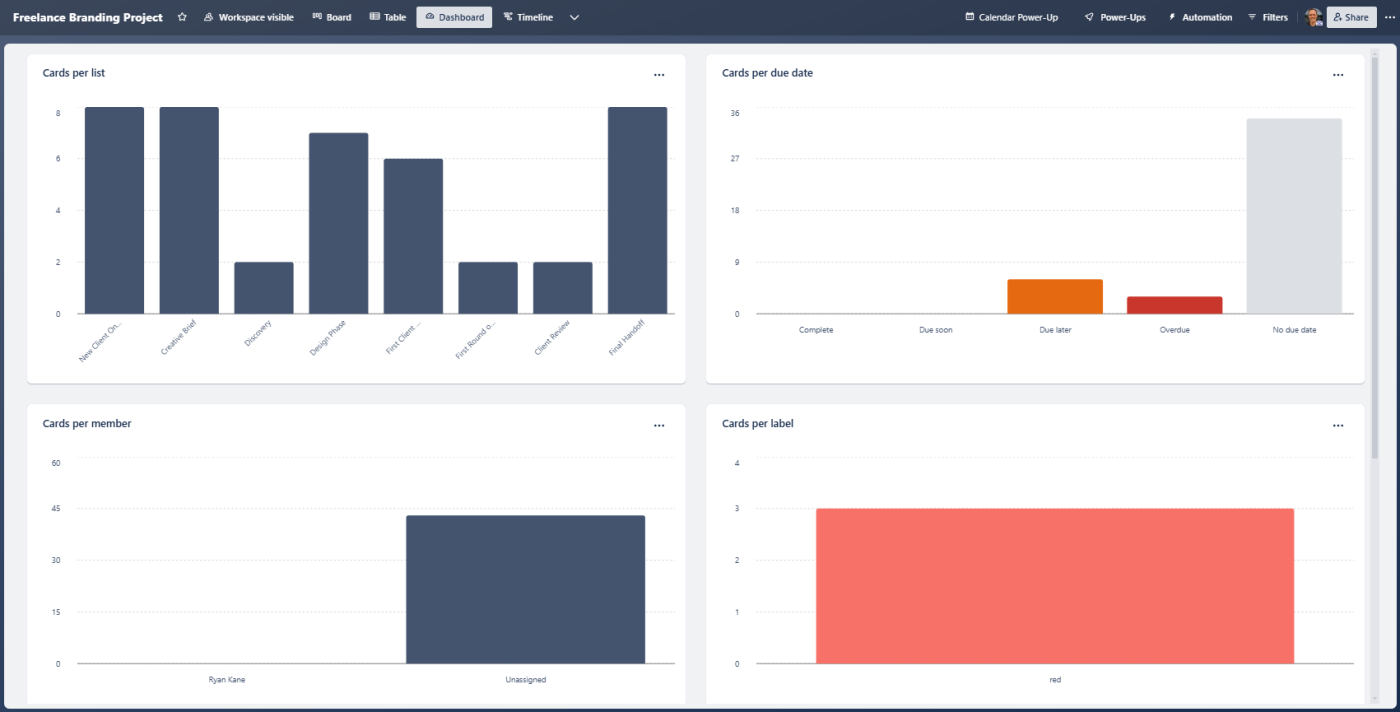Click the grey No due date bar
This screenshot has height=712, width=1400.
coord(1294,216)
